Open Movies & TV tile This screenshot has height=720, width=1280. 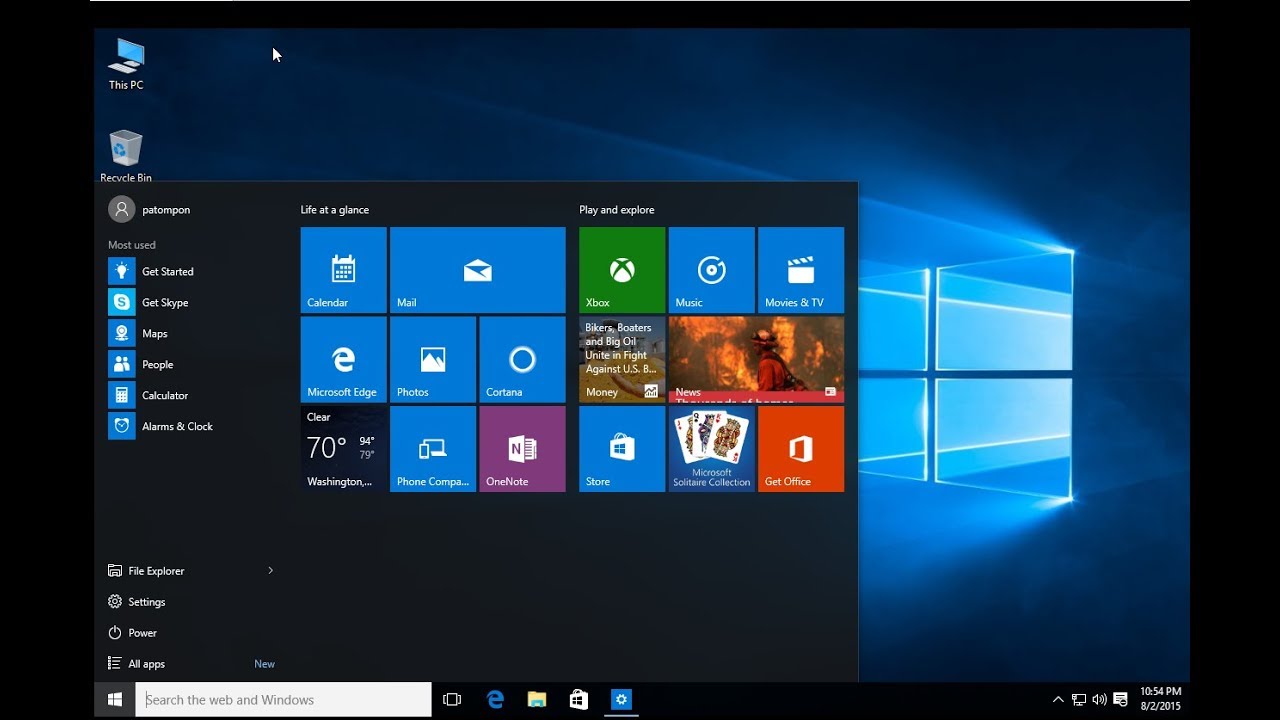click(x=801, y=270)
